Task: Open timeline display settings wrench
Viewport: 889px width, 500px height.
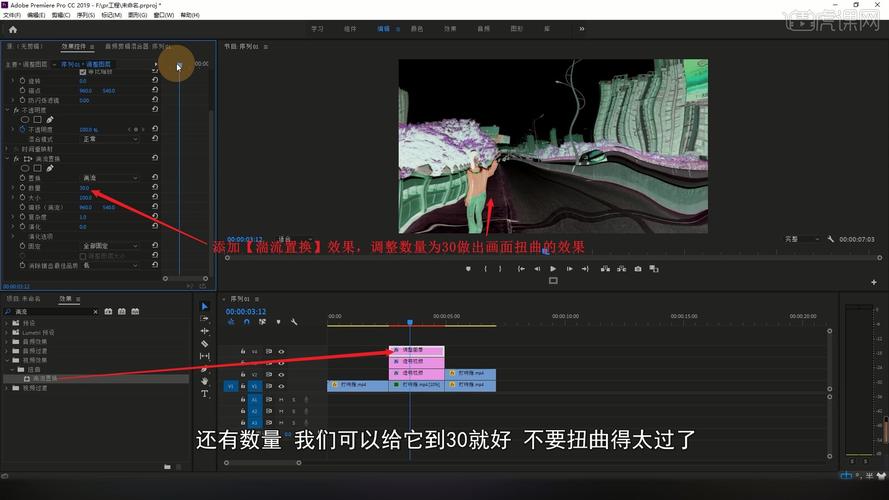Action: [x=294, y=322]
